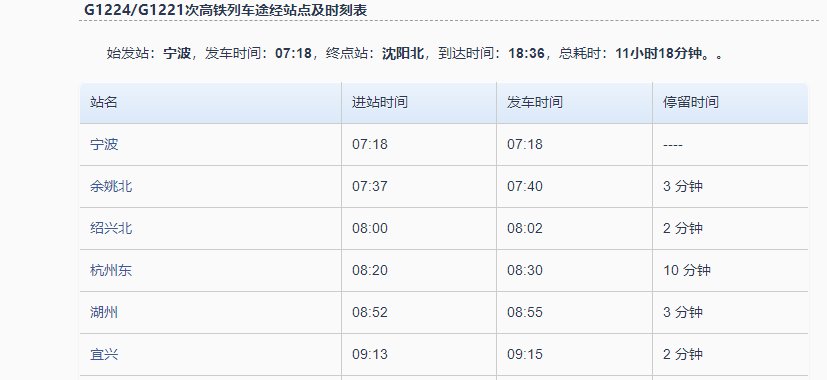The image size is (827, 380).
Task: Select bold terminal station 沈阳北 in summary
Action: pos(403,53)
